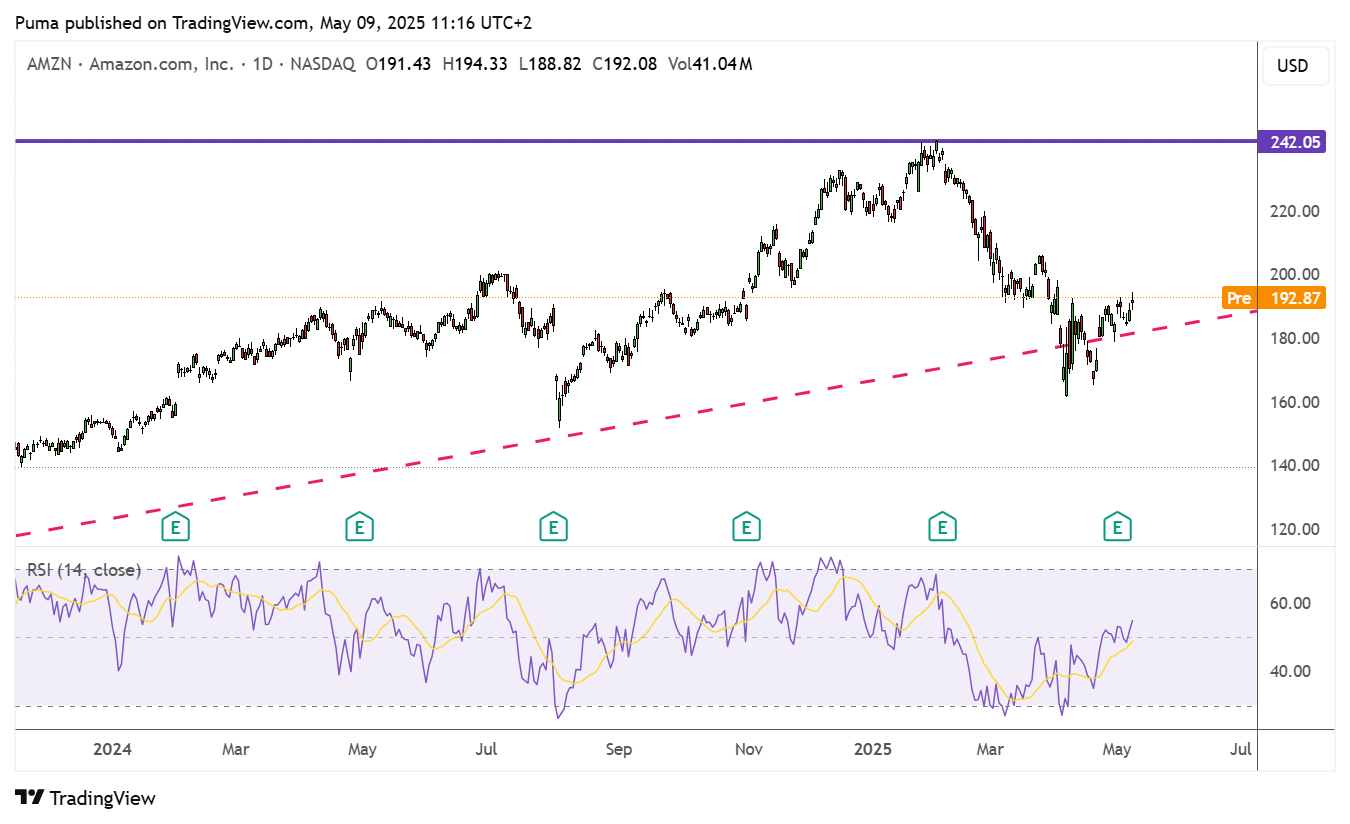This screenshot has height=824, width=1350.
Task: Click the 60.00 RSI axis label
Action: (1291, 604)
